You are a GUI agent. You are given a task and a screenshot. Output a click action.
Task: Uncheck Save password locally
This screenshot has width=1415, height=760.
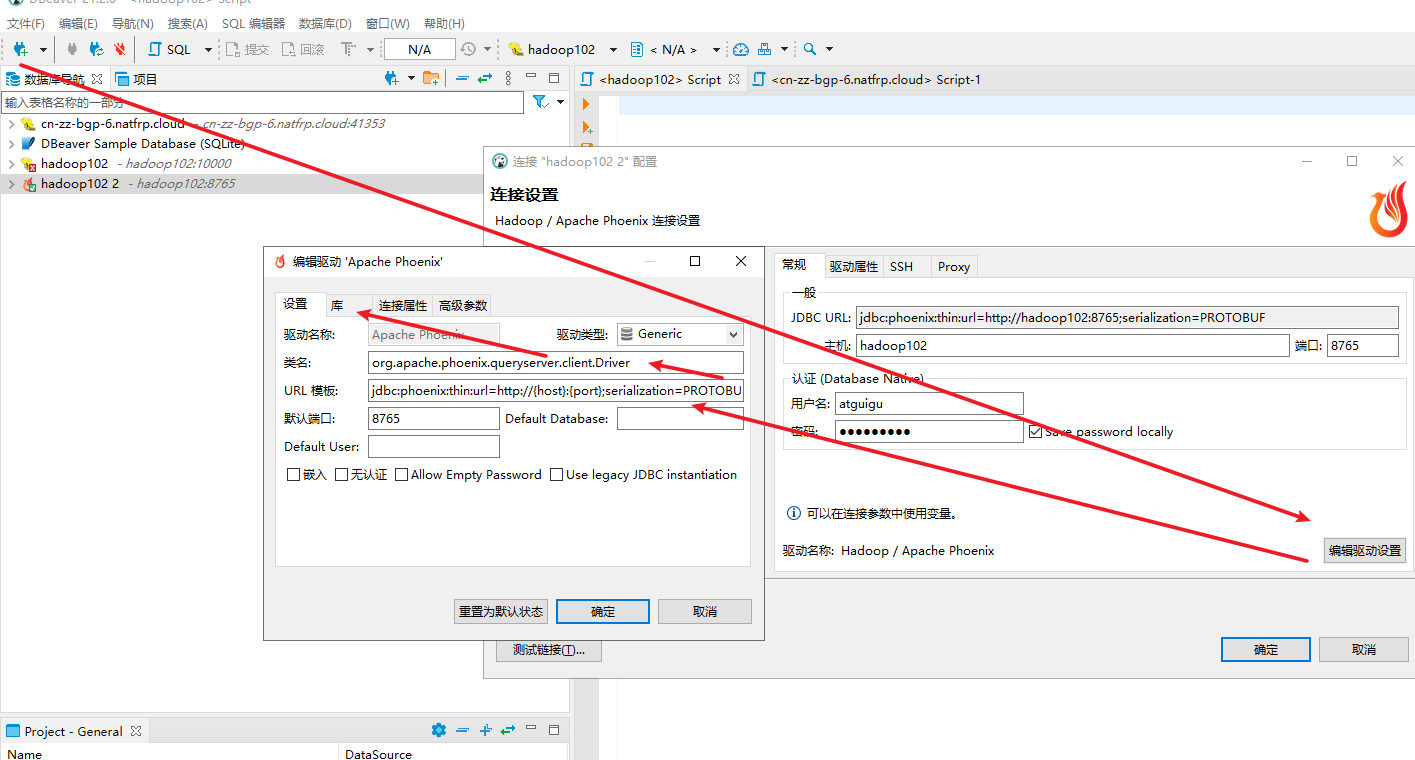point(1036,432)
